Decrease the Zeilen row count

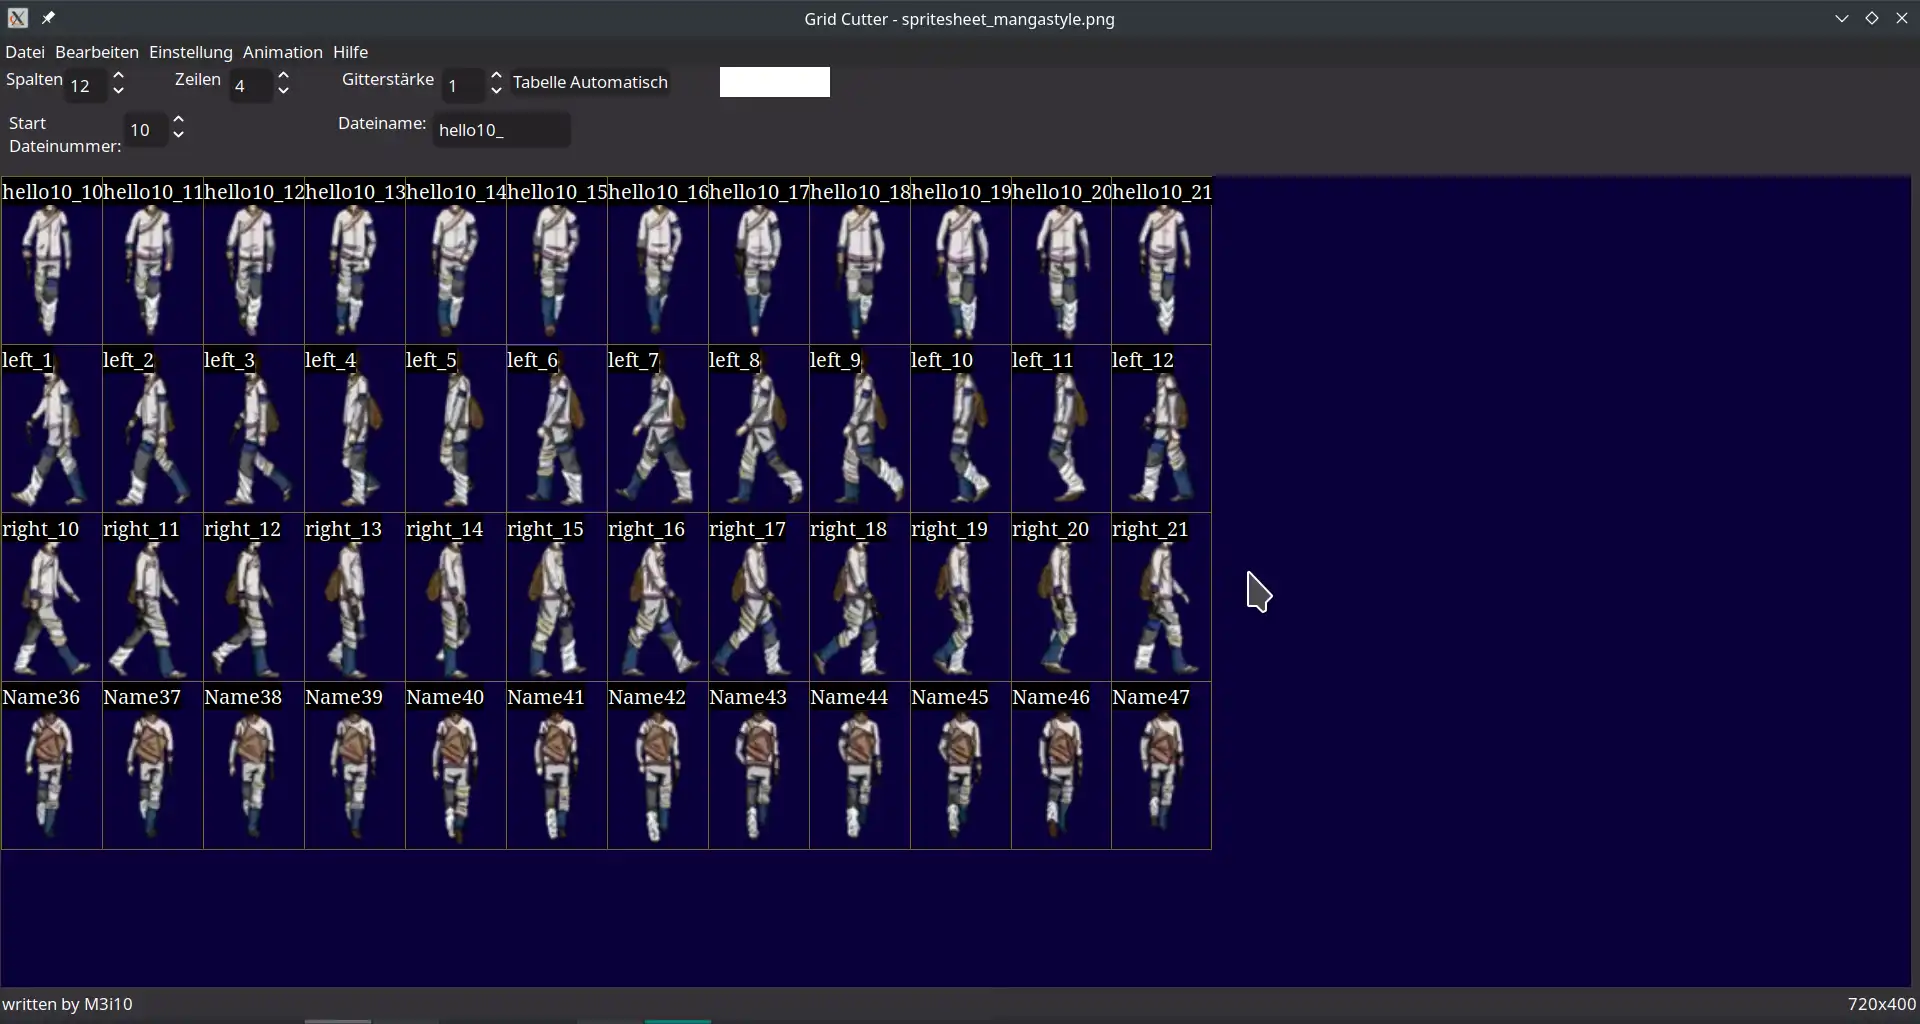coord(283,91)
